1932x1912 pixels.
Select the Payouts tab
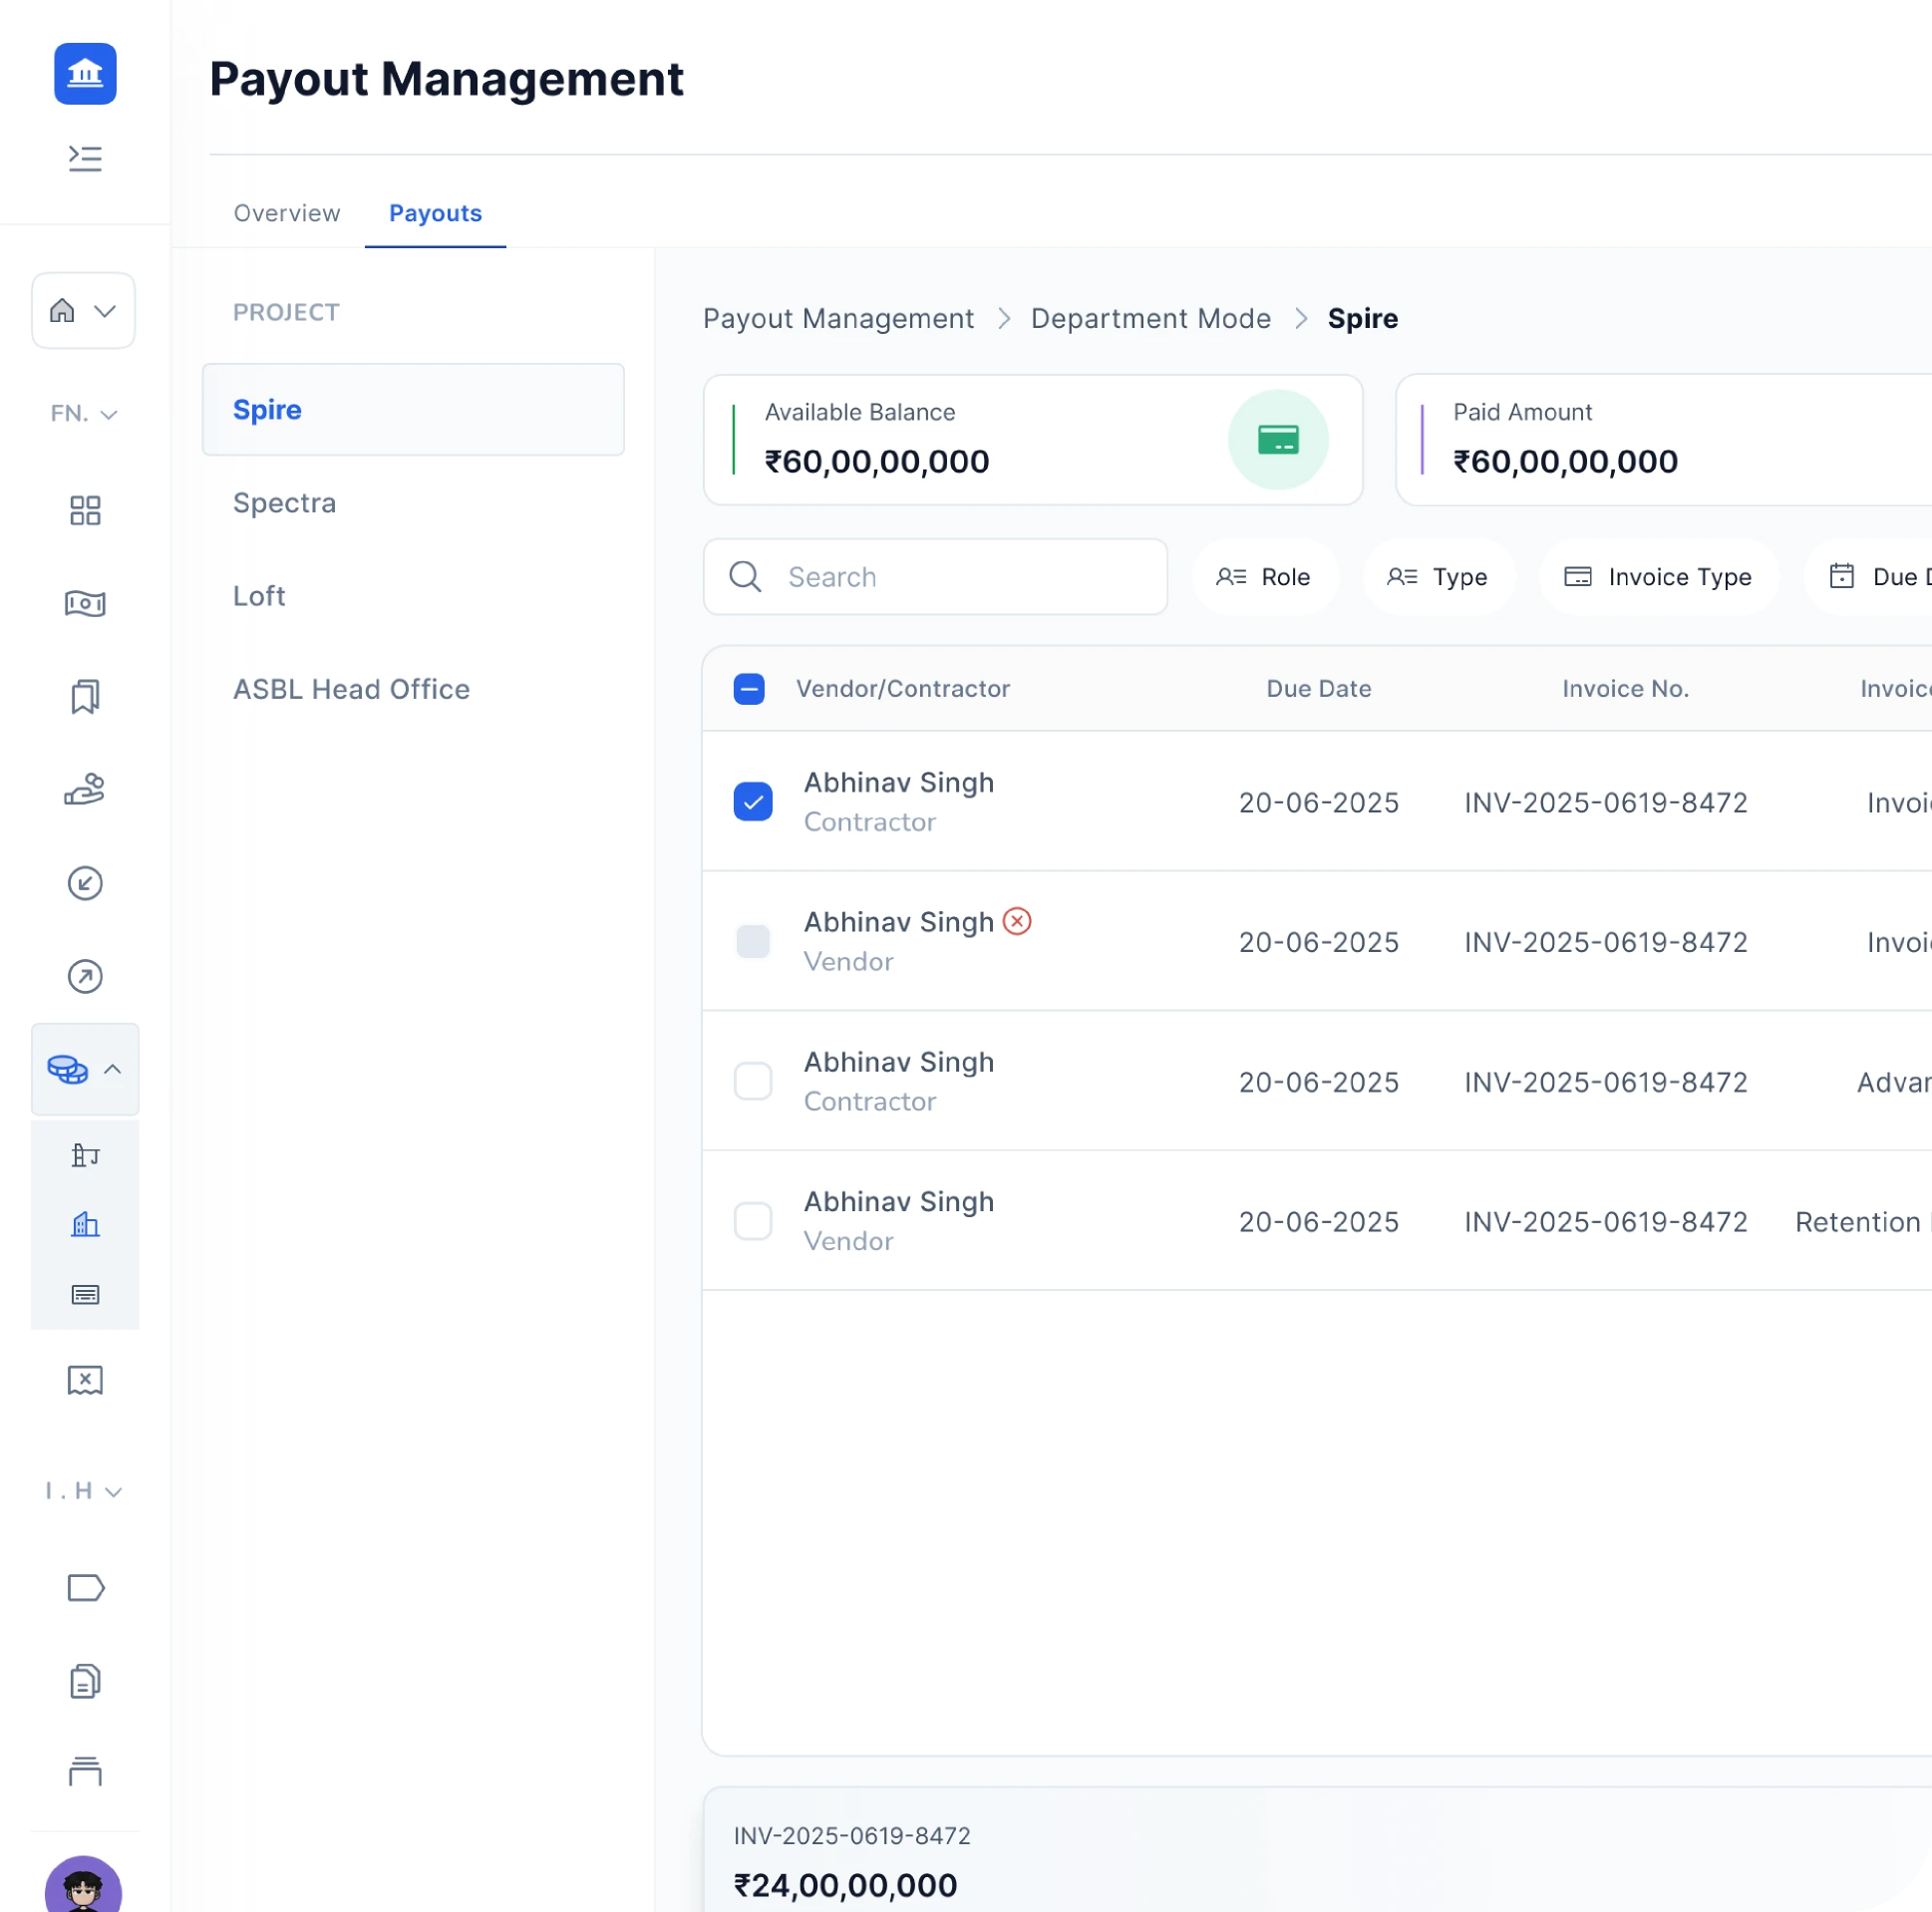[x=435, y=213]
